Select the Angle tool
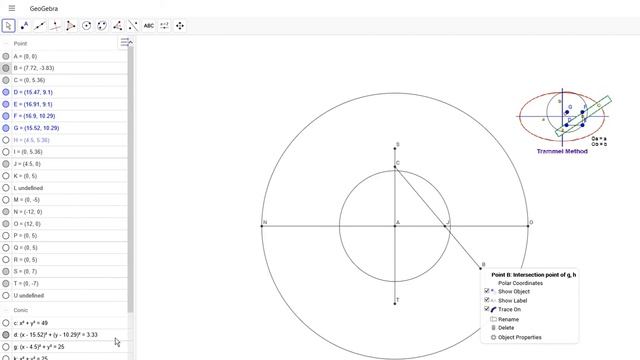Viewport: 640px width, 360px height. tap(118, 26)
